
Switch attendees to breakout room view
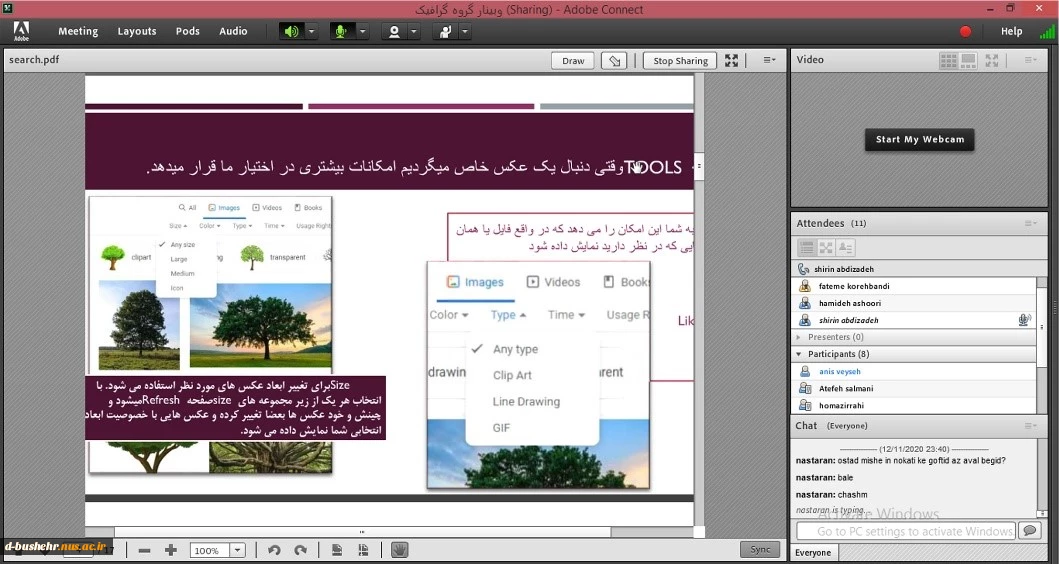826,247
